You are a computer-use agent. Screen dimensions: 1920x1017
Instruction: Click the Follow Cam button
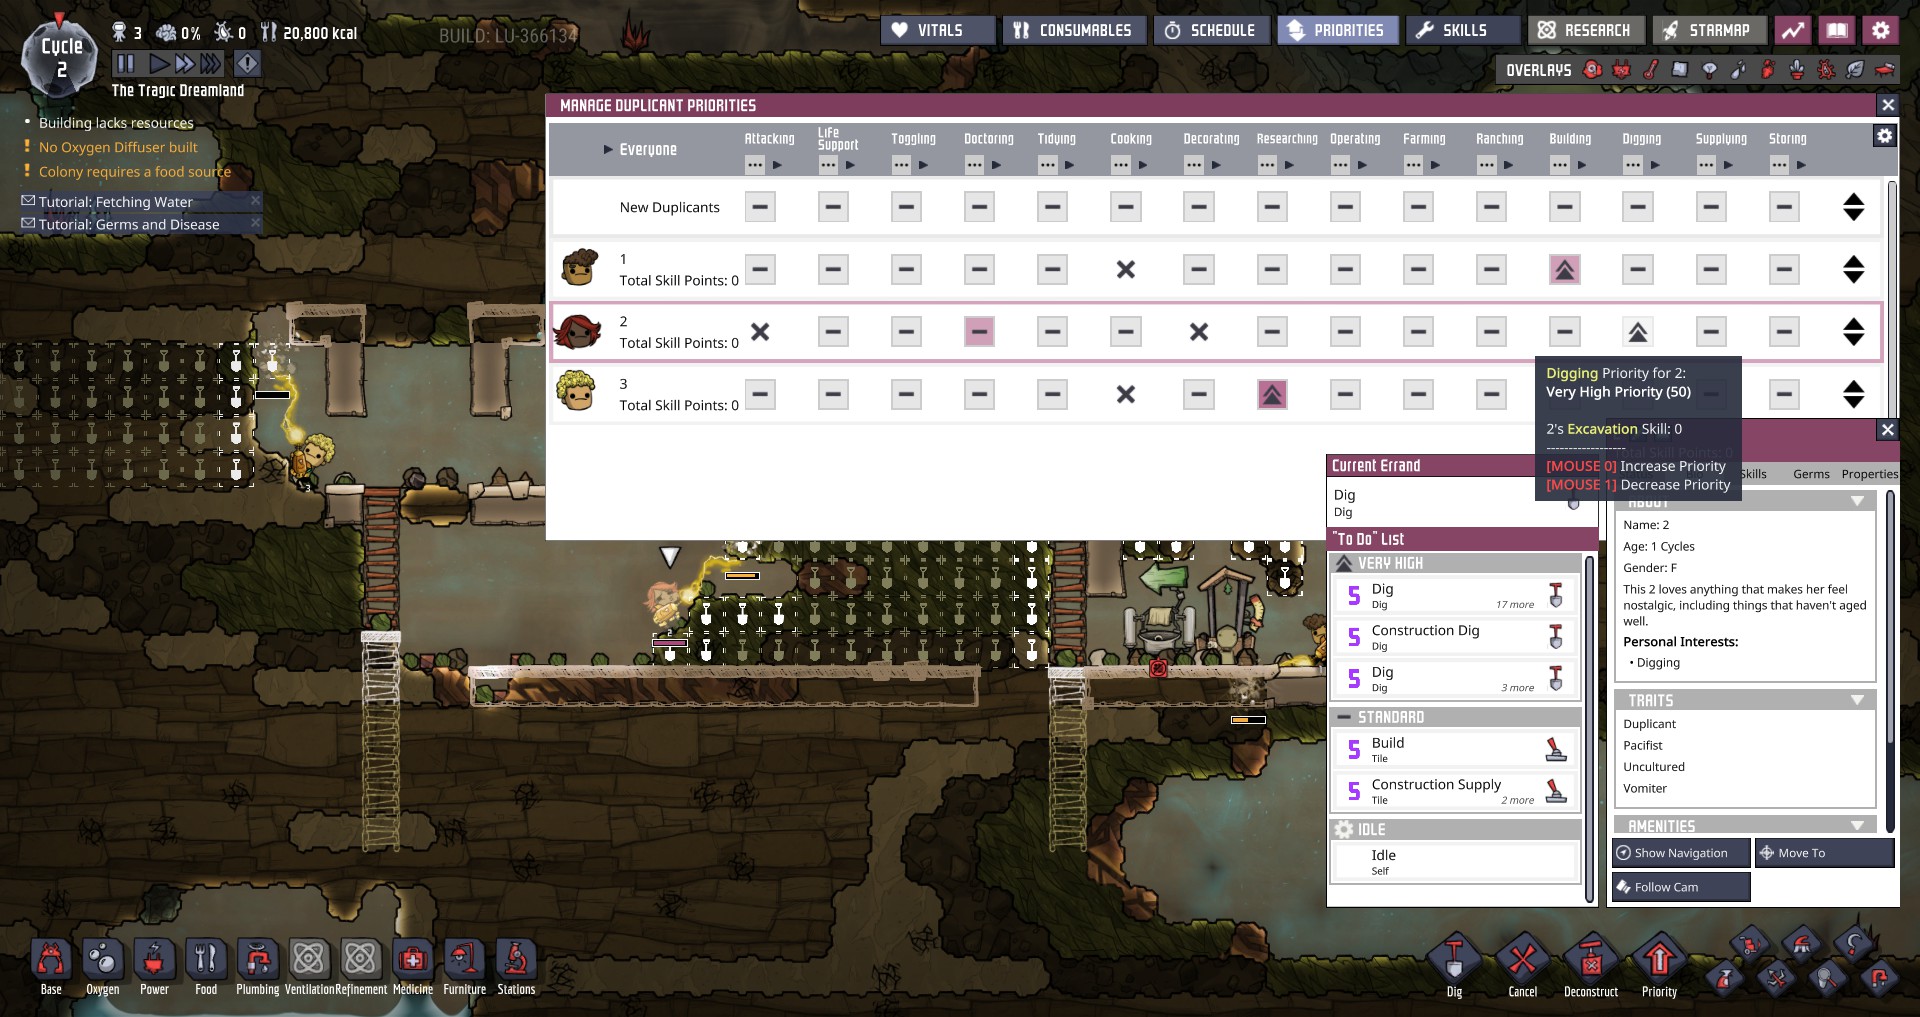1680,887
